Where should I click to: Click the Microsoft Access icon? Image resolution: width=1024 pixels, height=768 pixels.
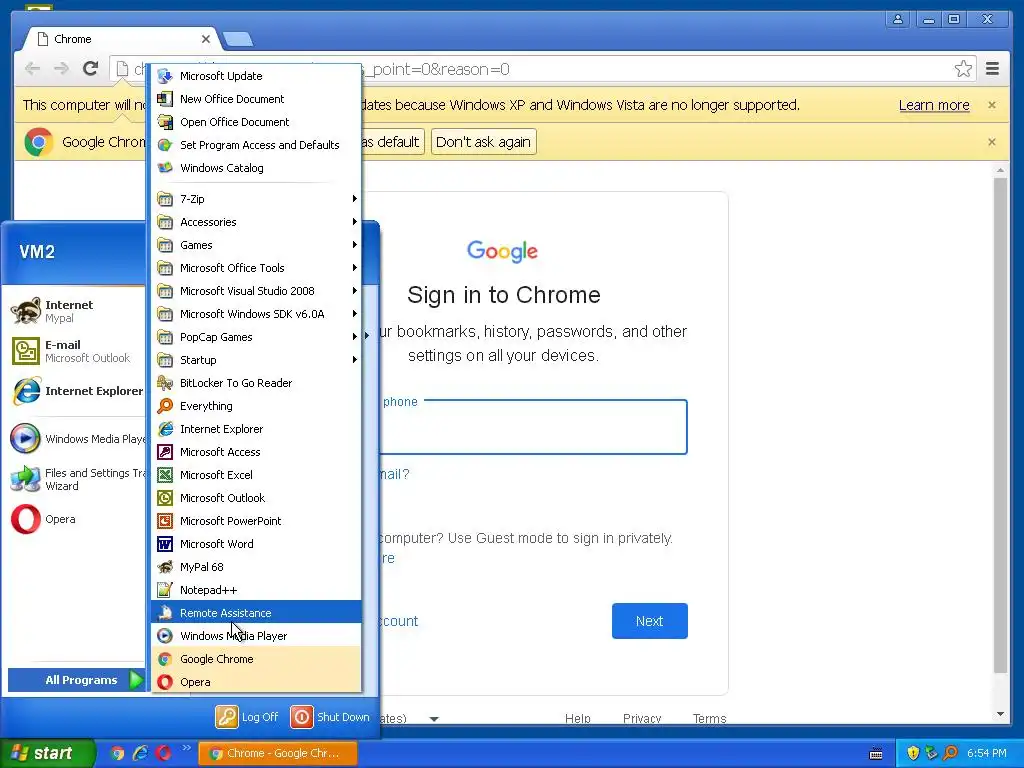coord(165,452)
